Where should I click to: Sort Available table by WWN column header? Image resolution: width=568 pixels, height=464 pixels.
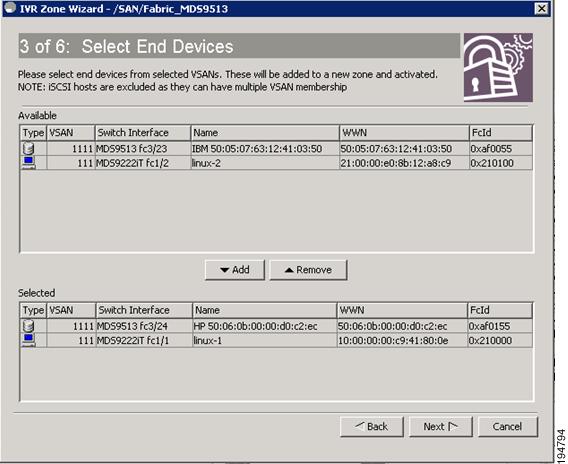(404, 133)
